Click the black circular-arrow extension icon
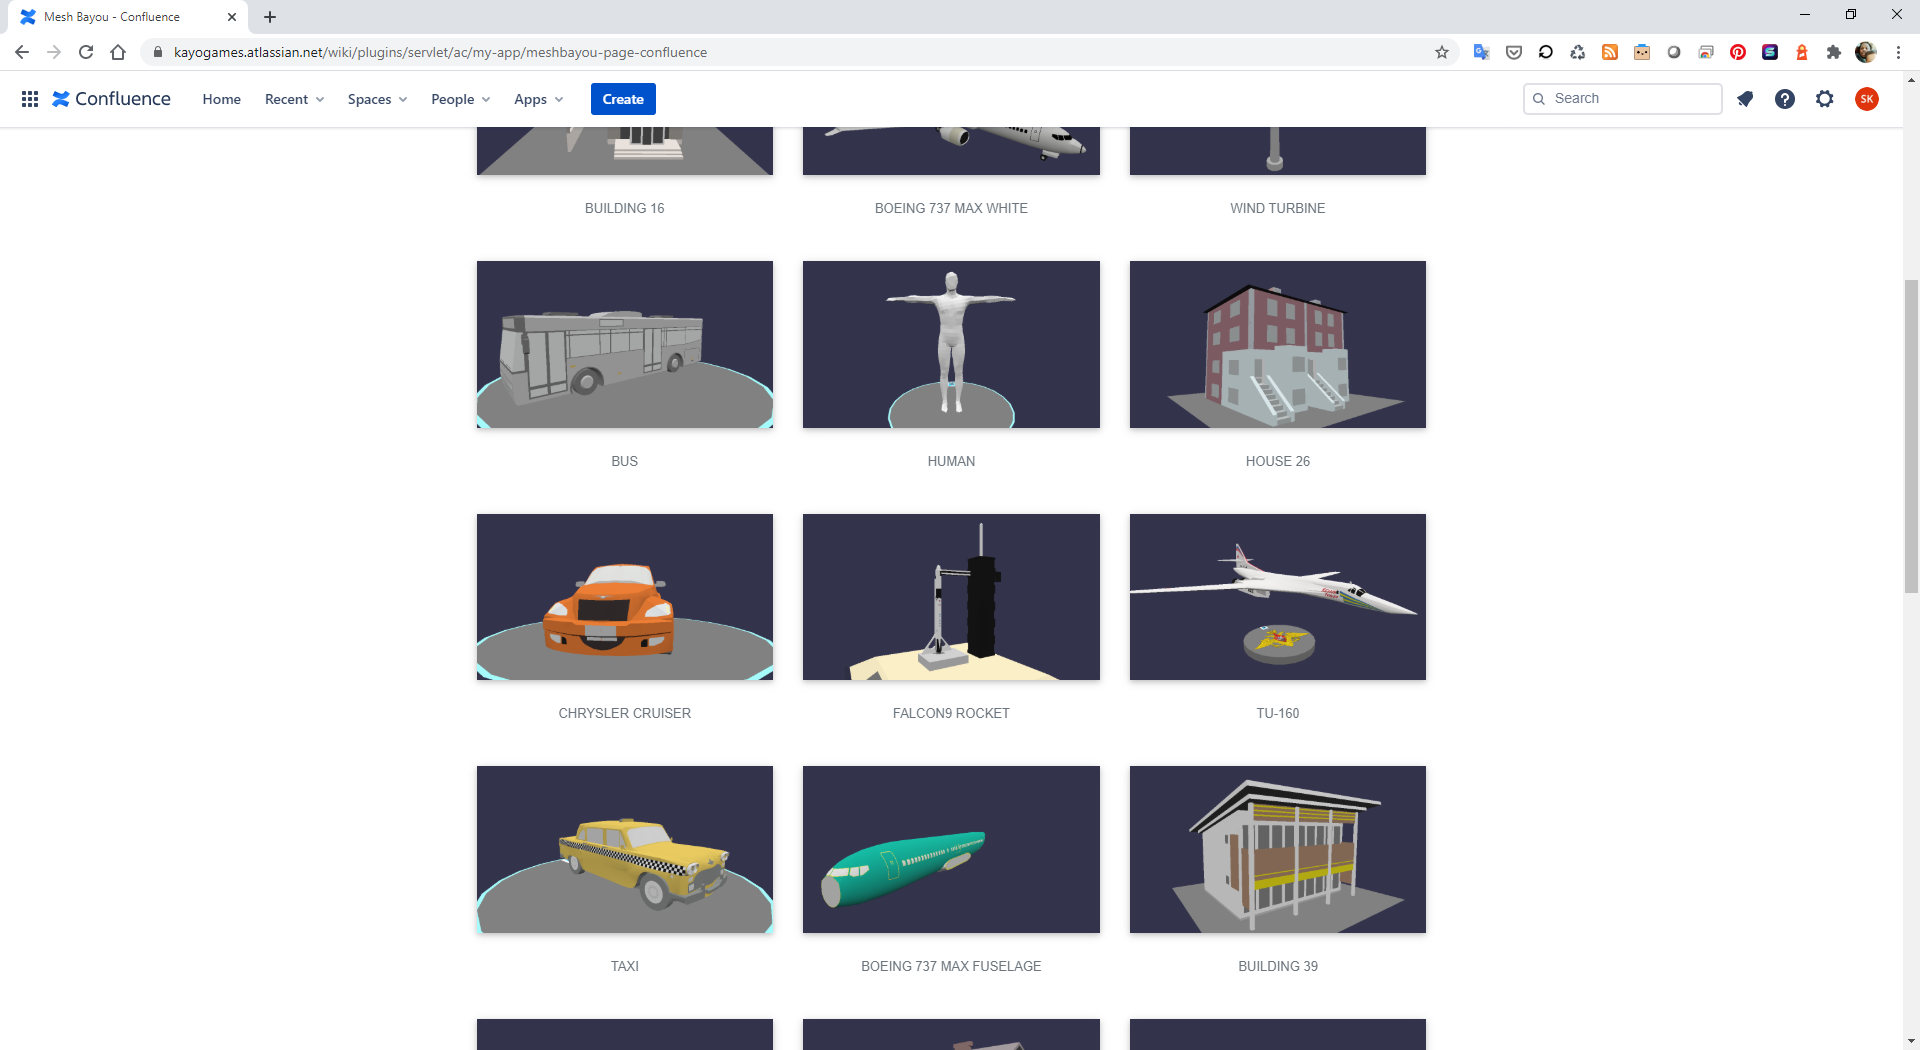 pos(1546,52)
